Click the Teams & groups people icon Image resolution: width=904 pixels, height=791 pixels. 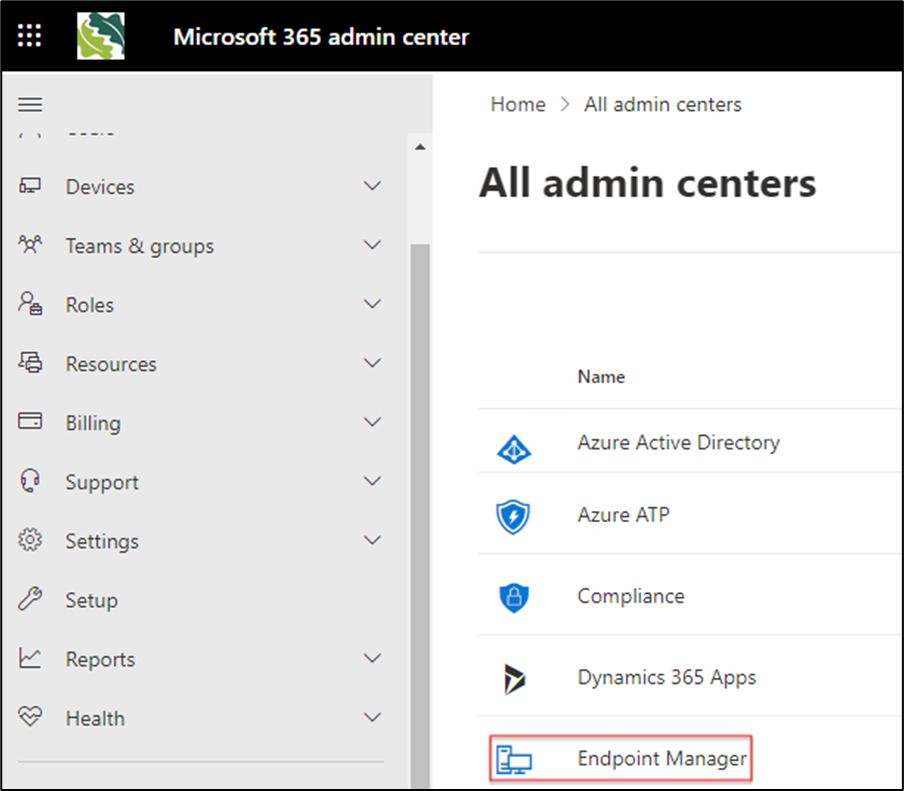point(30,245)
